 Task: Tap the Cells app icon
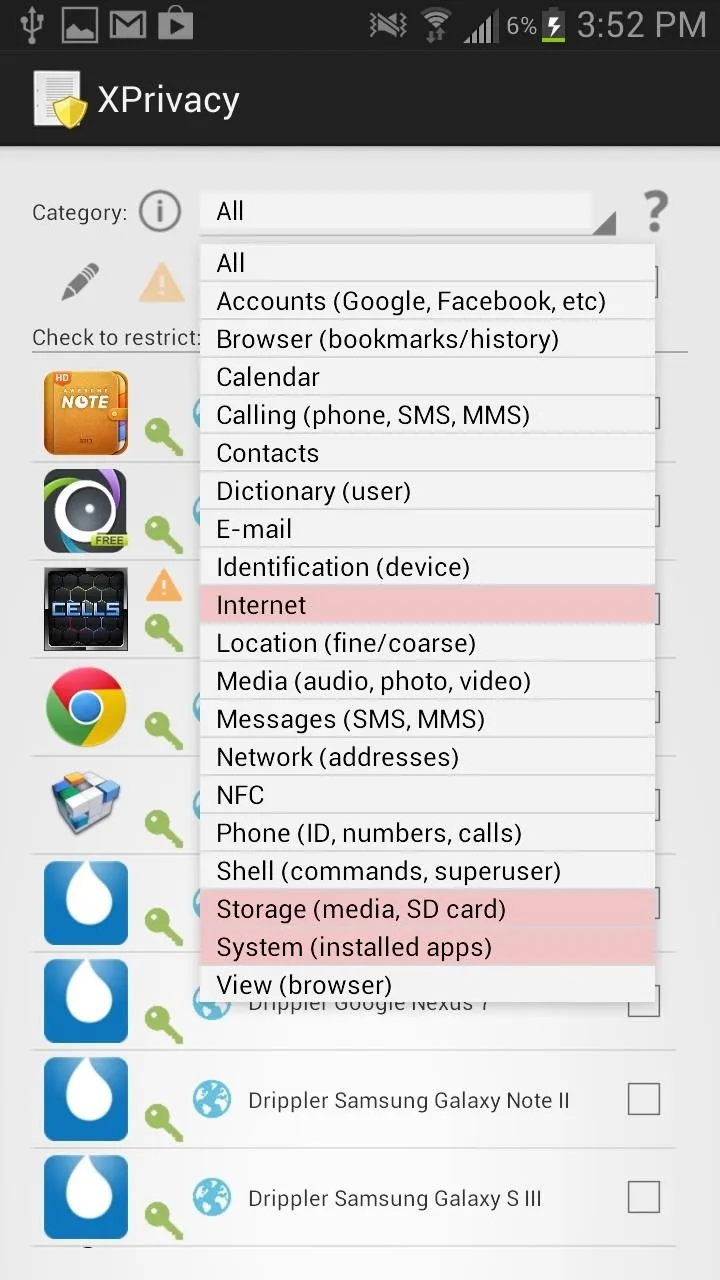(x=86, y=609)
